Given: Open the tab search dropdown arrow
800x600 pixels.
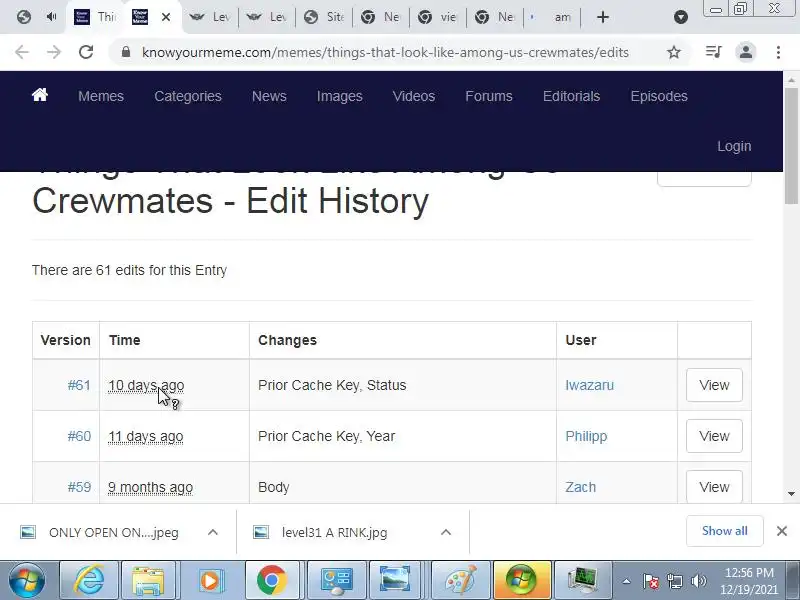Looking at the screenshot, I should pos(681,17).
